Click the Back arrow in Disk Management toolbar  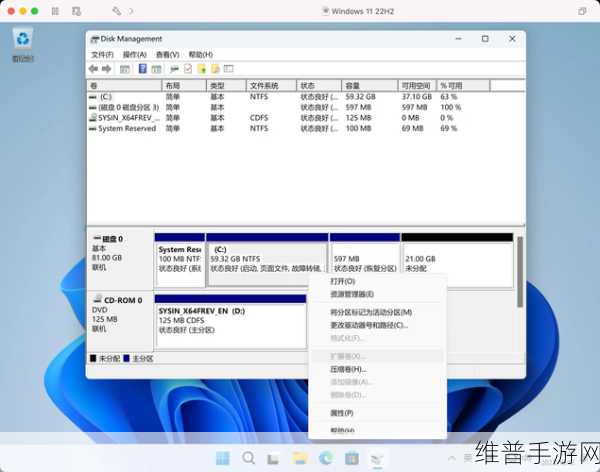click(x=93, y=69)
